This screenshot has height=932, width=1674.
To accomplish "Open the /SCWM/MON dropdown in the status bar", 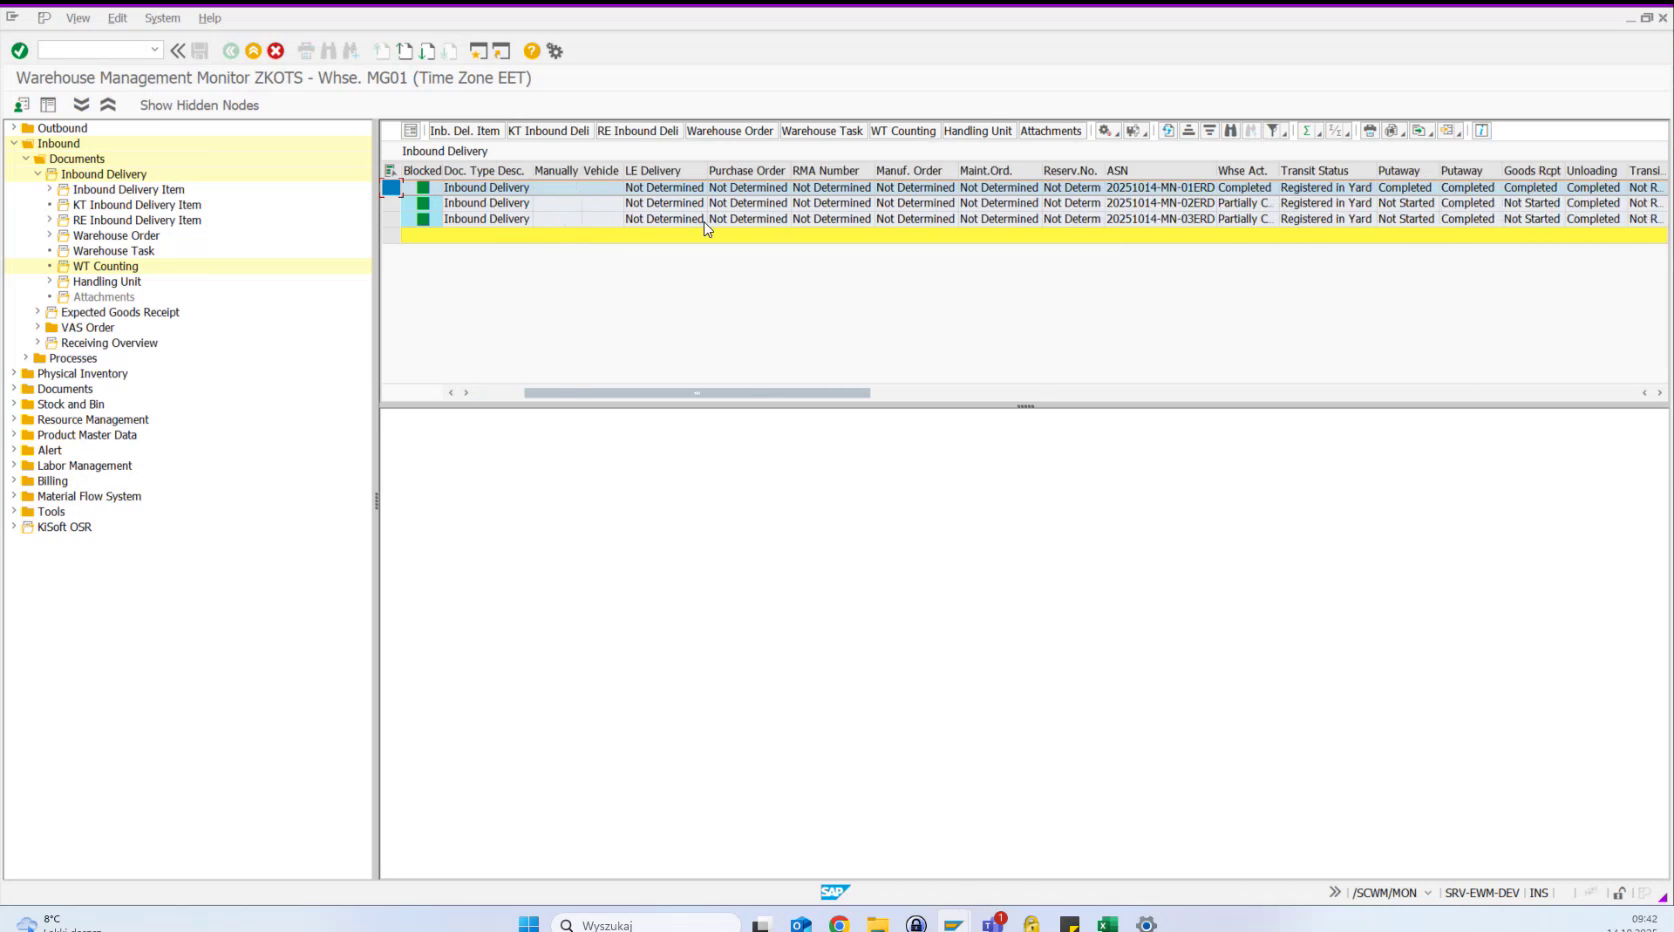I will pyautogui.click(x=1428, y=893).
